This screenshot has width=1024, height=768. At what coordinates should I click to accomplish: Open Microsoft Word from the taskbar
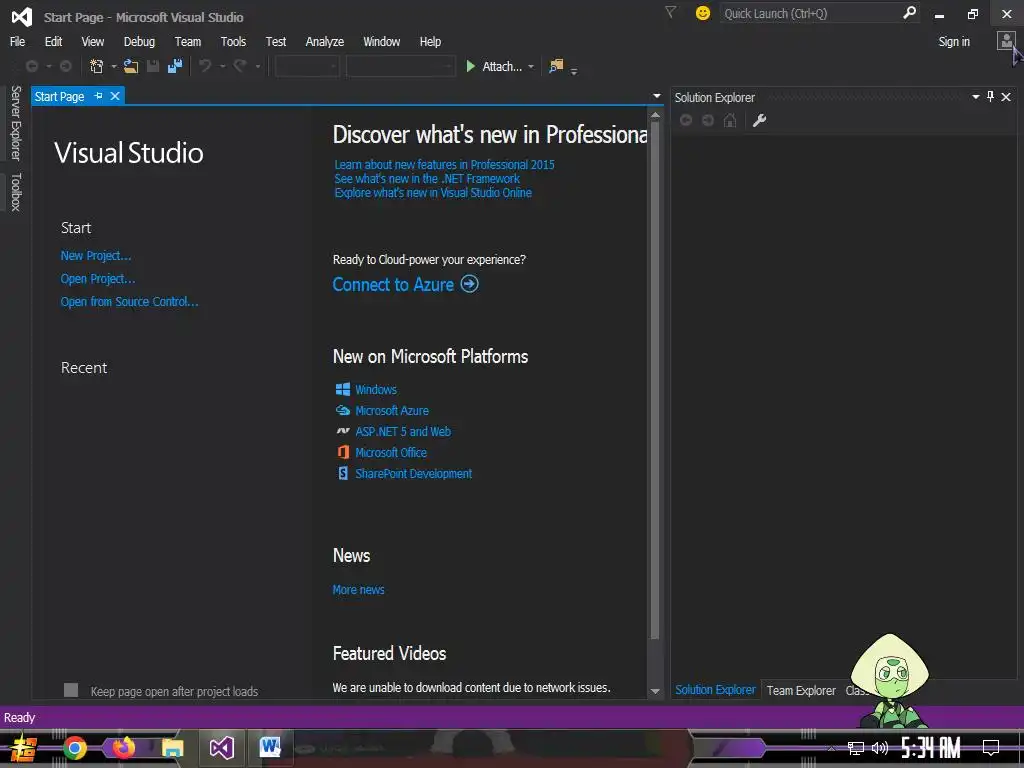click(270, 747)
